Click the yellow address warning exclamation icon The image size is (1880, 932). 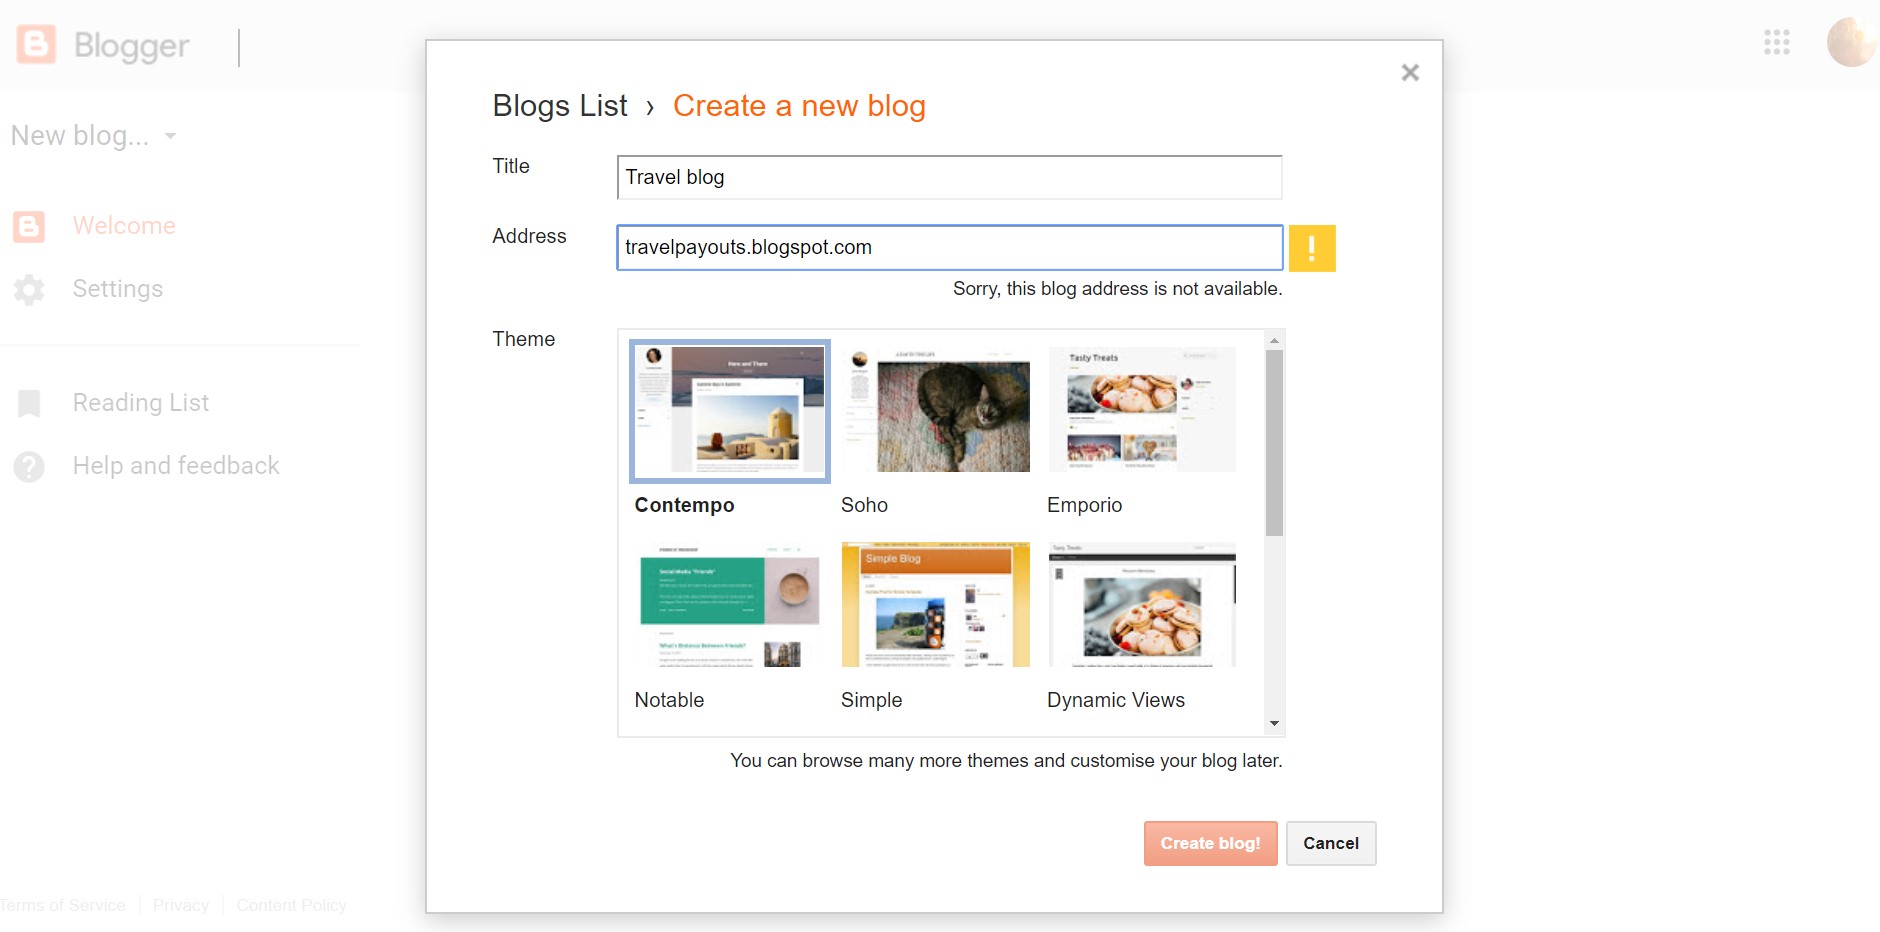(x=1313, y=248)
